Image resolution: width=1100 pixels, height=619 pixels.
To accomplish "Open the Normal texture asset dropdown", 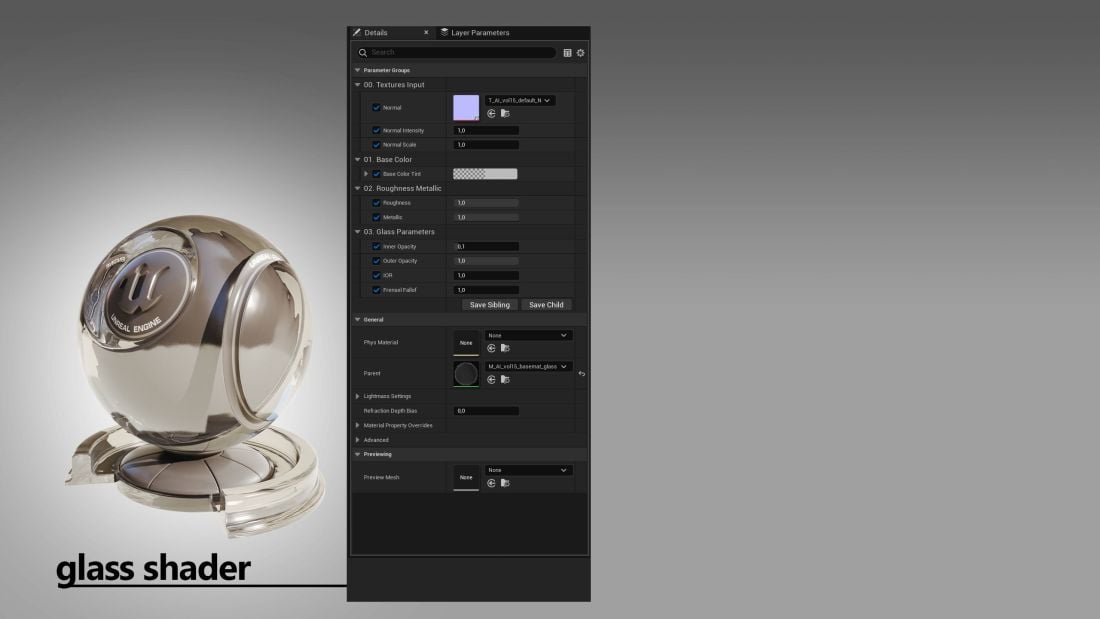I will tap(520, 100).
